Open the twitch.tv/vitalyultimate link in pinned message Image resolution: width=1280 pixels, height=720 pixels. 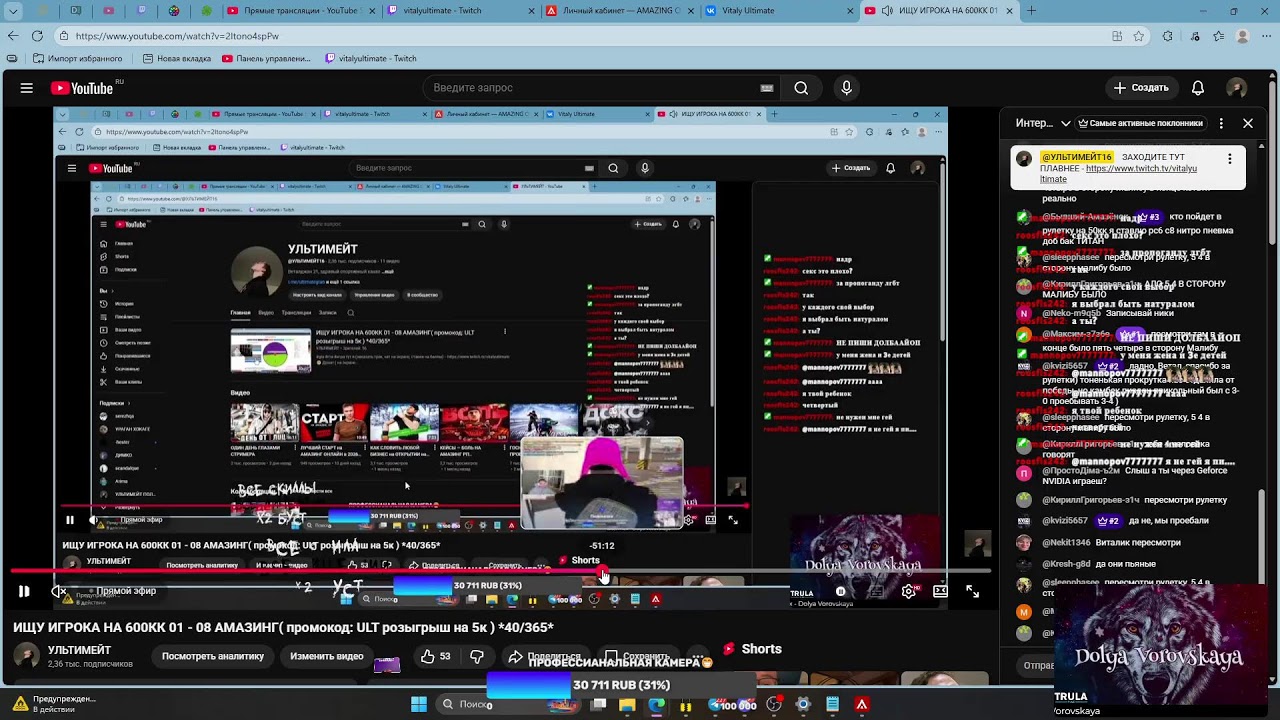pyautogui.click(x=1119, y=174)
